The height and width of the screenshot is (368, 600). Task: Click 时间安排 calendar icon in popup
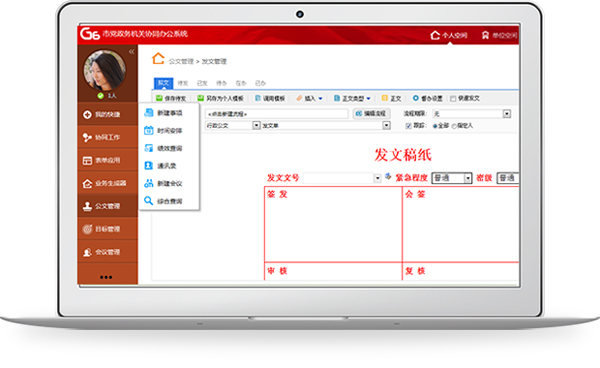(x=148, y=130)
